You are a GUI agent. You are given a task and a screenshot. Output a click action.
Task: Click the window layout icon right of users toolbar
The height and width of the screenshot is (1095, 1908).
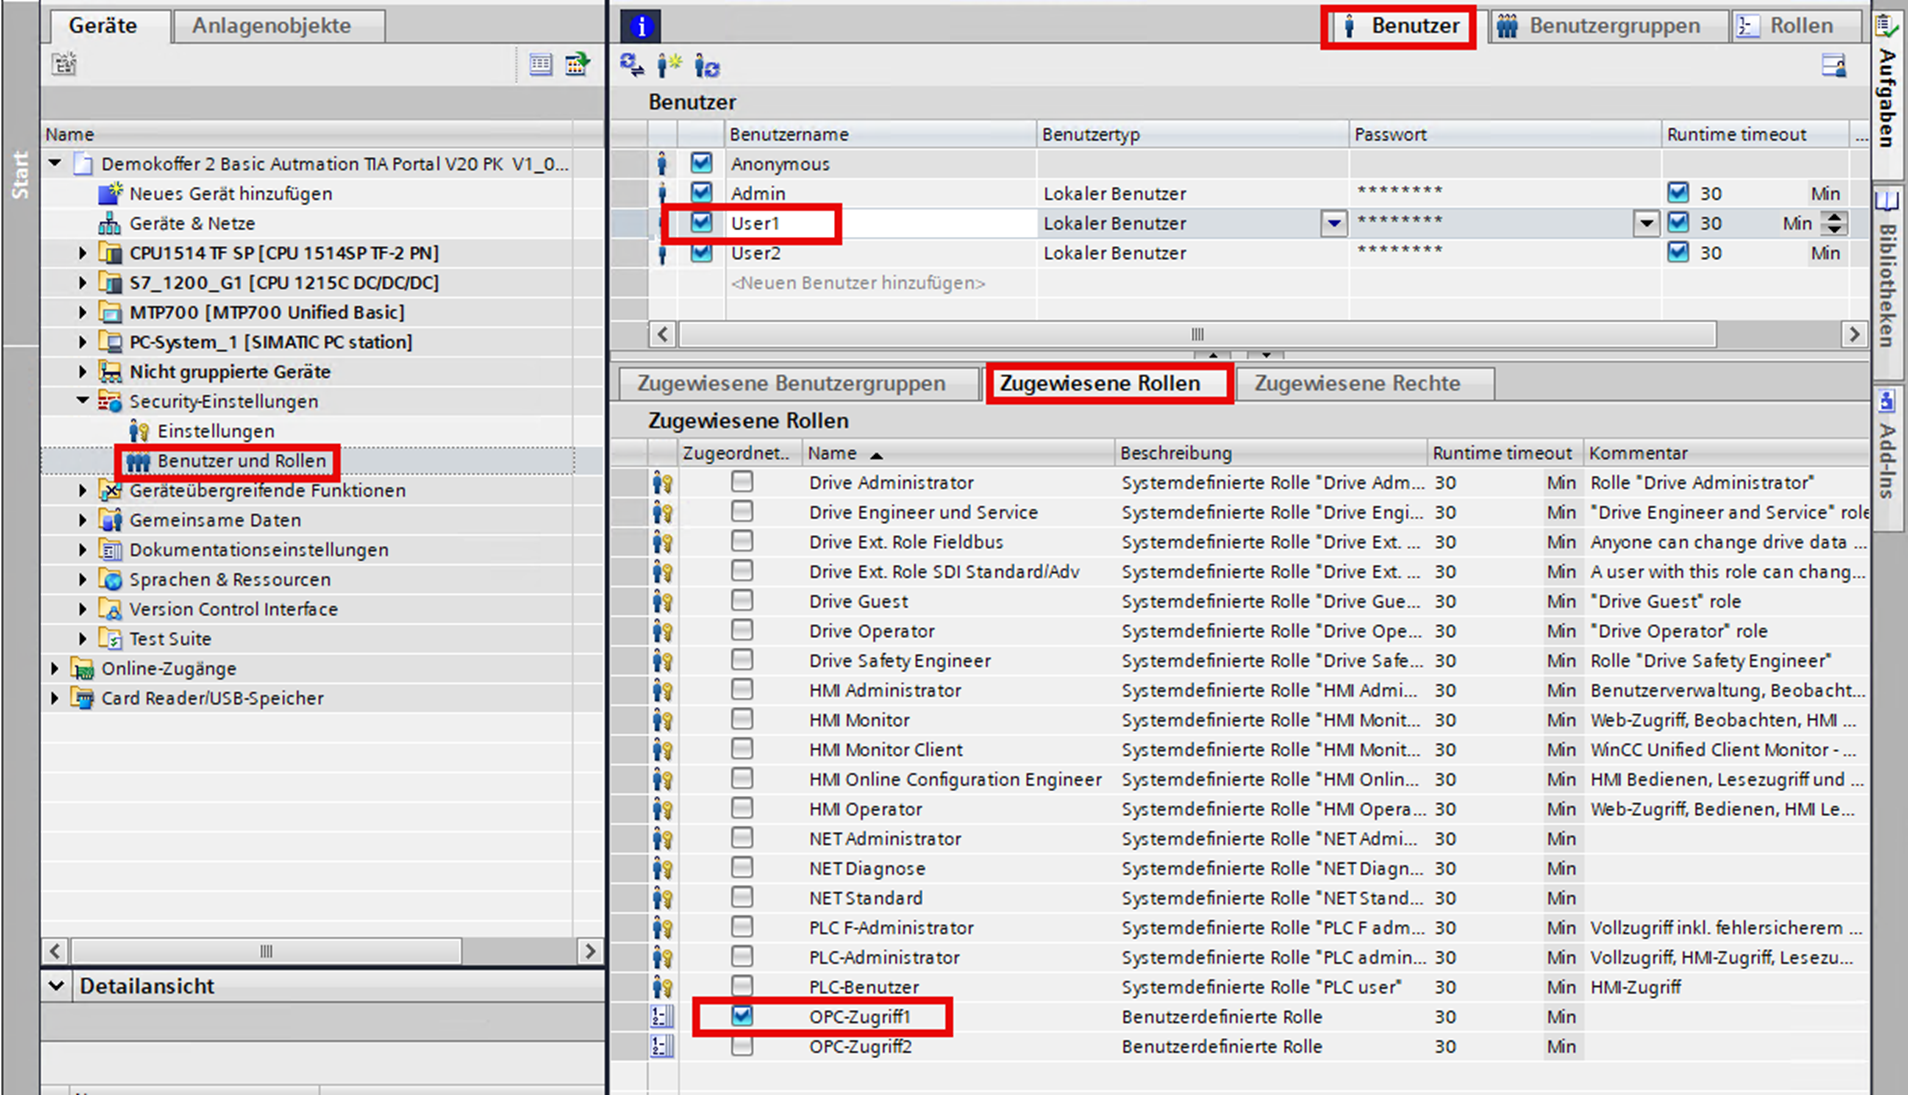tap(1834, 66)
